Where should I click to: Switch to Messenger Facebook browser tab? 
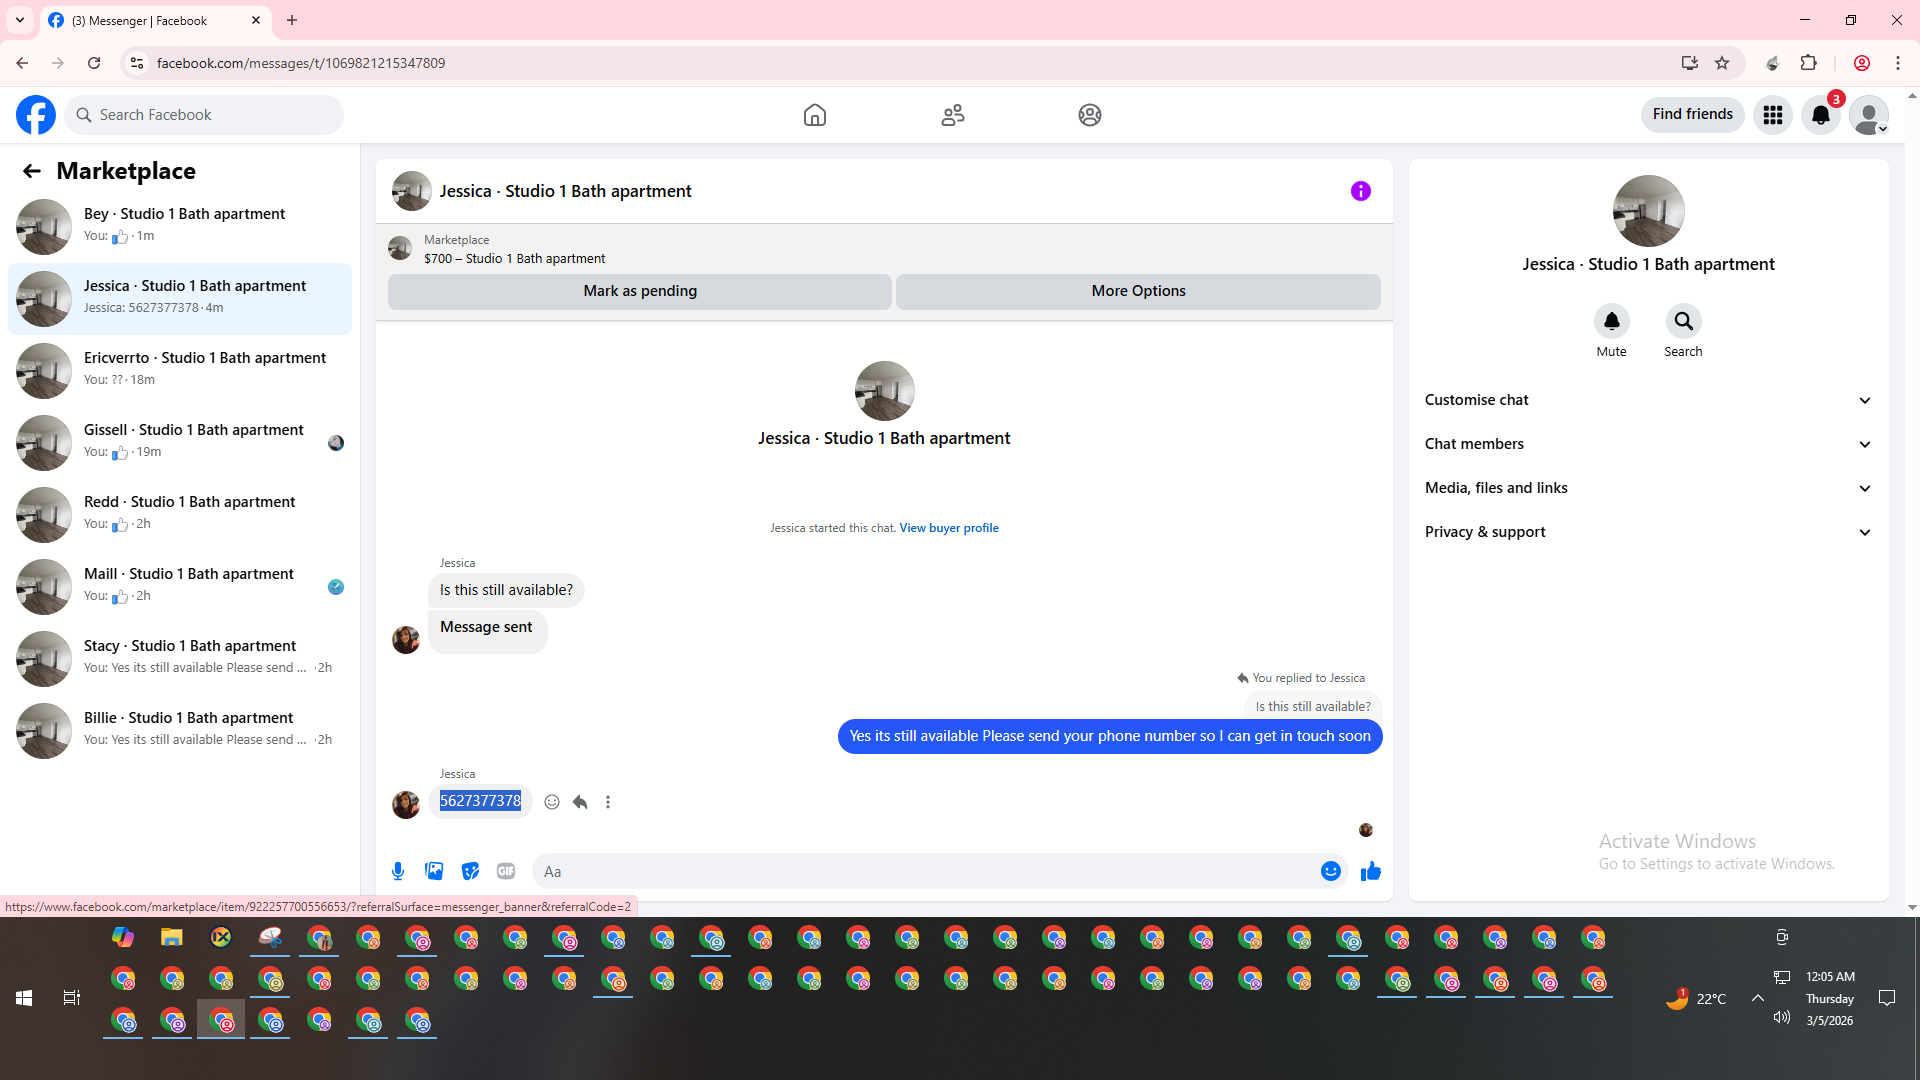155,21
